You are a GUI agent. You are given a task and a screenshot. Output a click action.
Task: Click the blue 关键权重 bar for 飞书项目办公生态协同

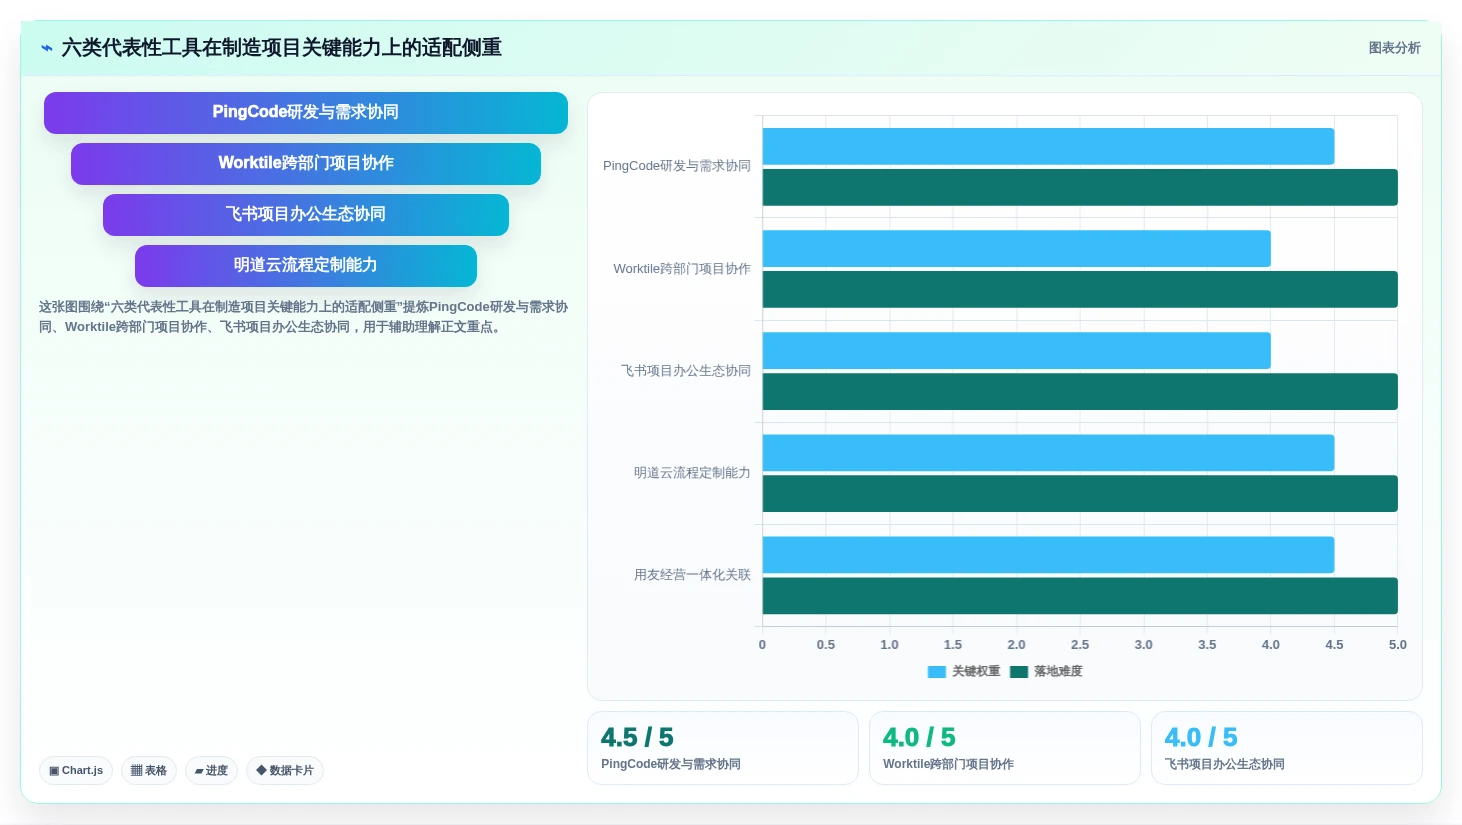[x=1016, y=351]
